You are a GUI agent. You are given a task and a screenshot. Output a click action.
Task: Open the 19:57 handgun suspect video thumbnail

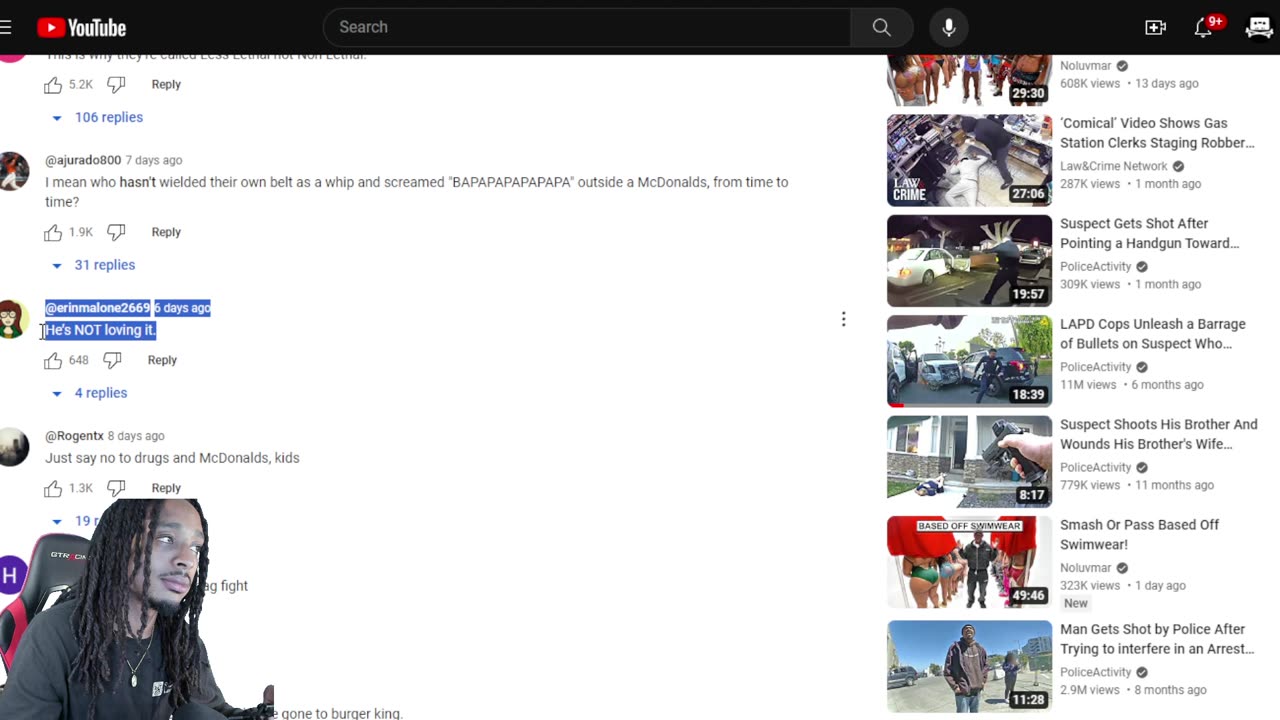pos(969,261)
